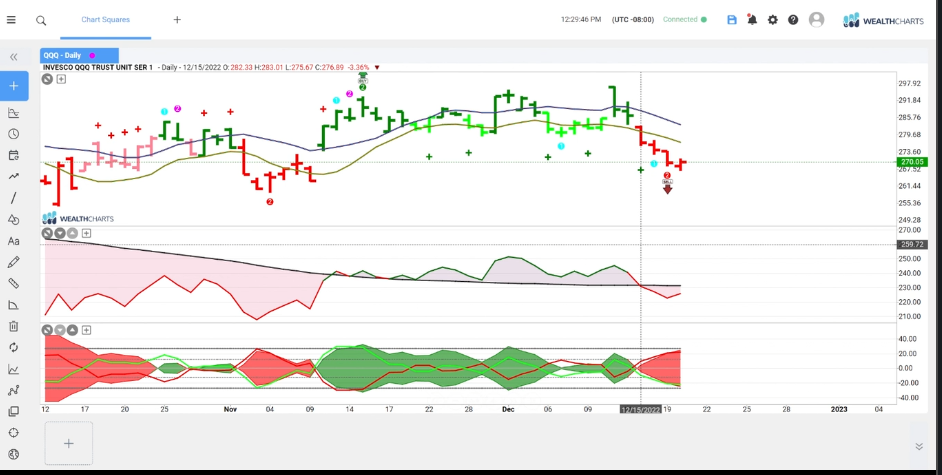Add indicator to the bottom oscillator pane
This screenshot has width=942, height=475.
coord(87,330)
